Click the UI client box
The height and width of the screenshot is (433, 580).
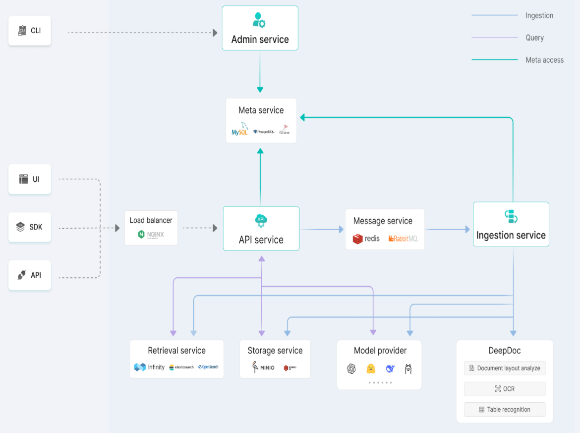pyautogui.click(x=30, y=179)
